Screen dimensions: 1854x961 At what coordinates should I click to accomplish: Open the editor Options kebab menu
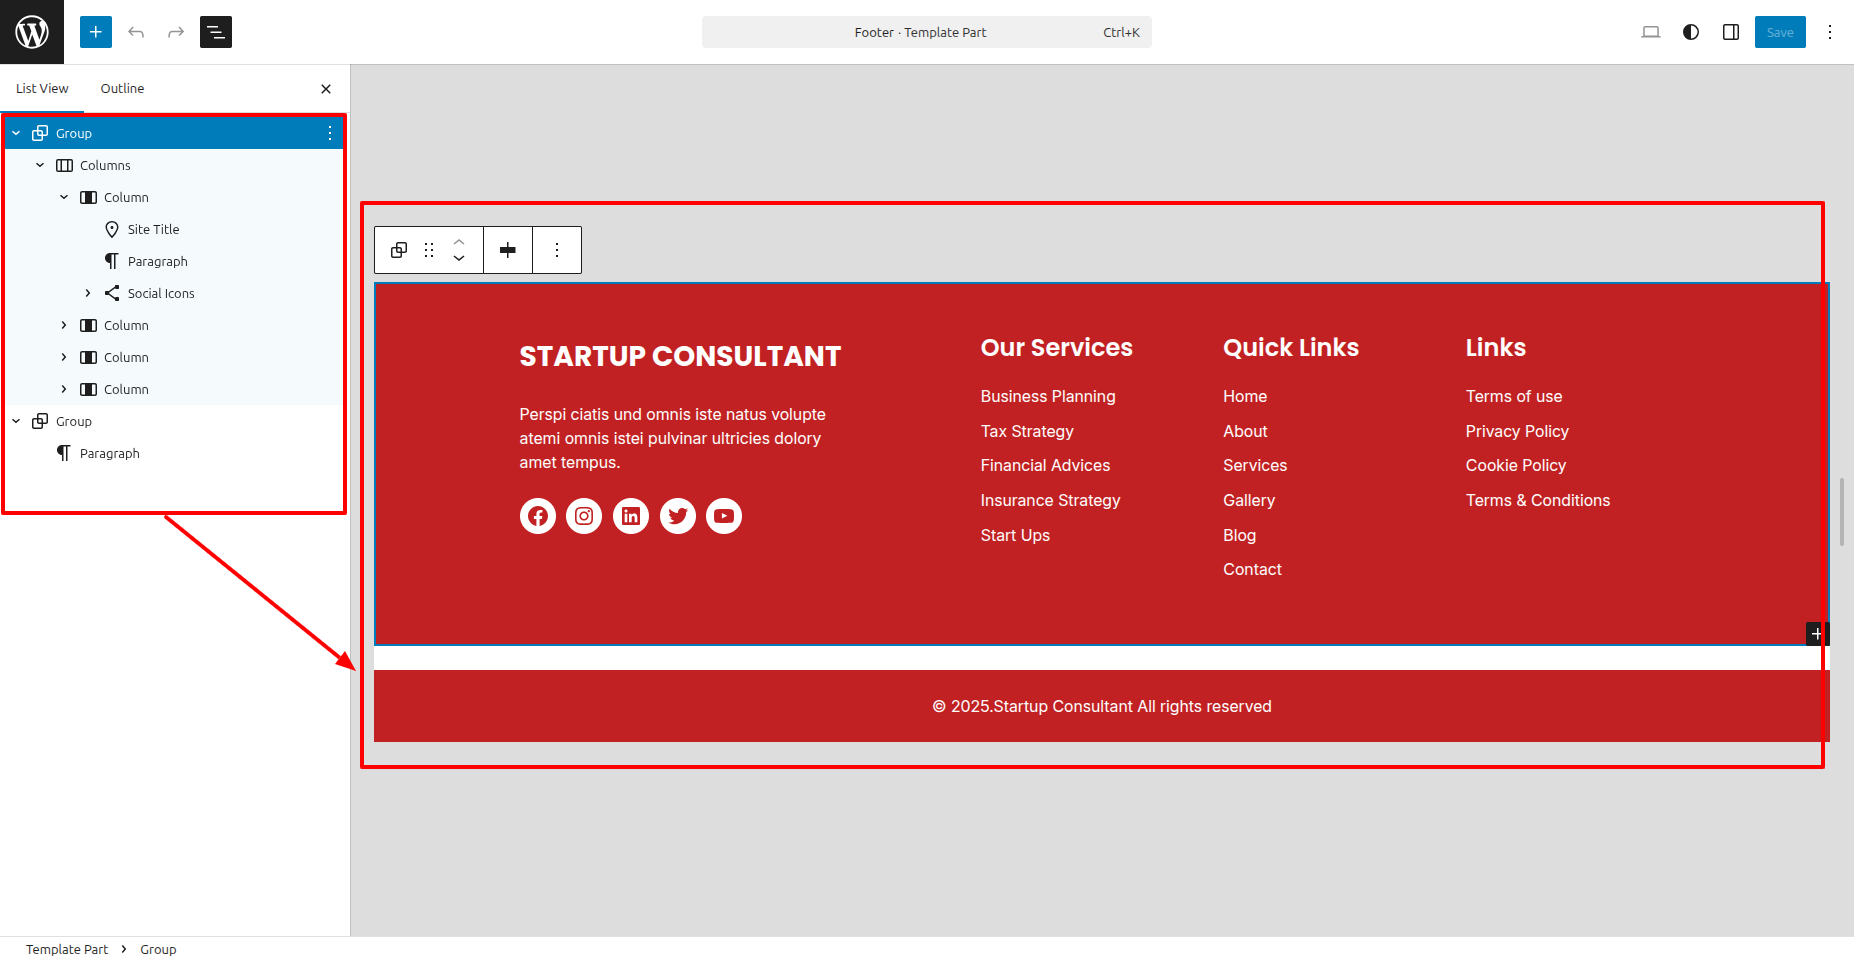1830,32
